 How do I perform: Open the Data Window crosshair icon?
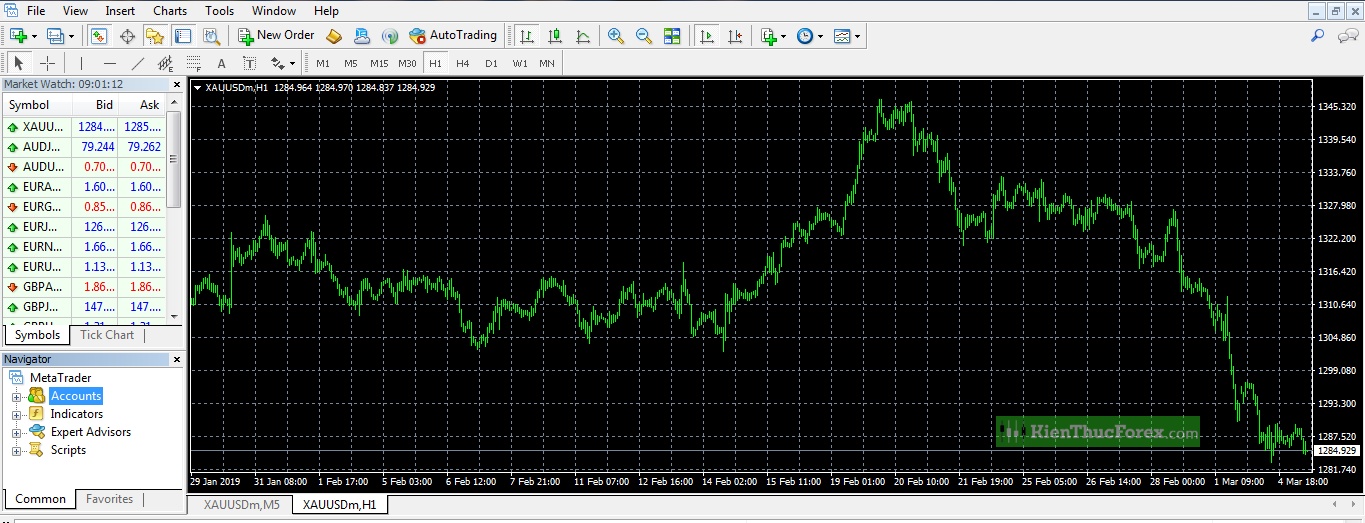[127, 36]
